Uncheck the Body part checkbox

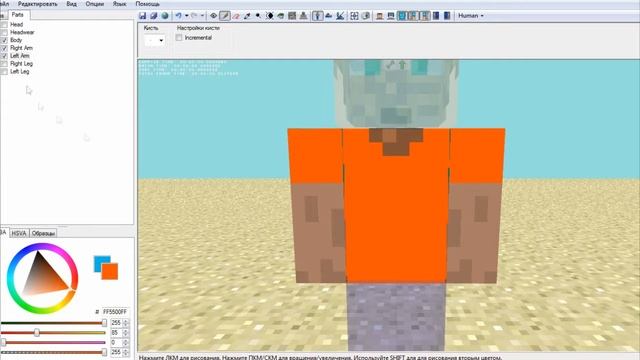click(4, 40)
